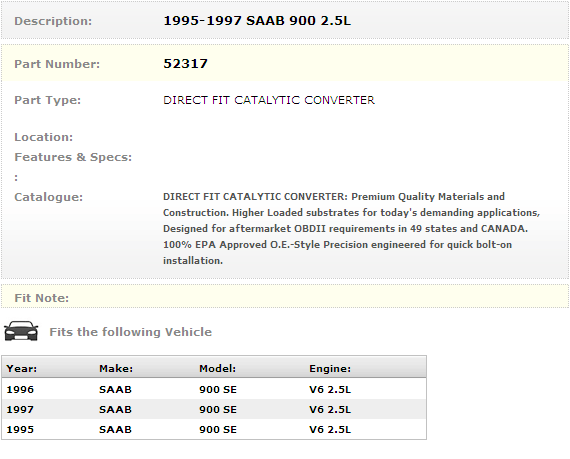Click the car icon beside Fits the following Vehicle
This screenshot has width=570, height=459.
(x=21, y=331)
